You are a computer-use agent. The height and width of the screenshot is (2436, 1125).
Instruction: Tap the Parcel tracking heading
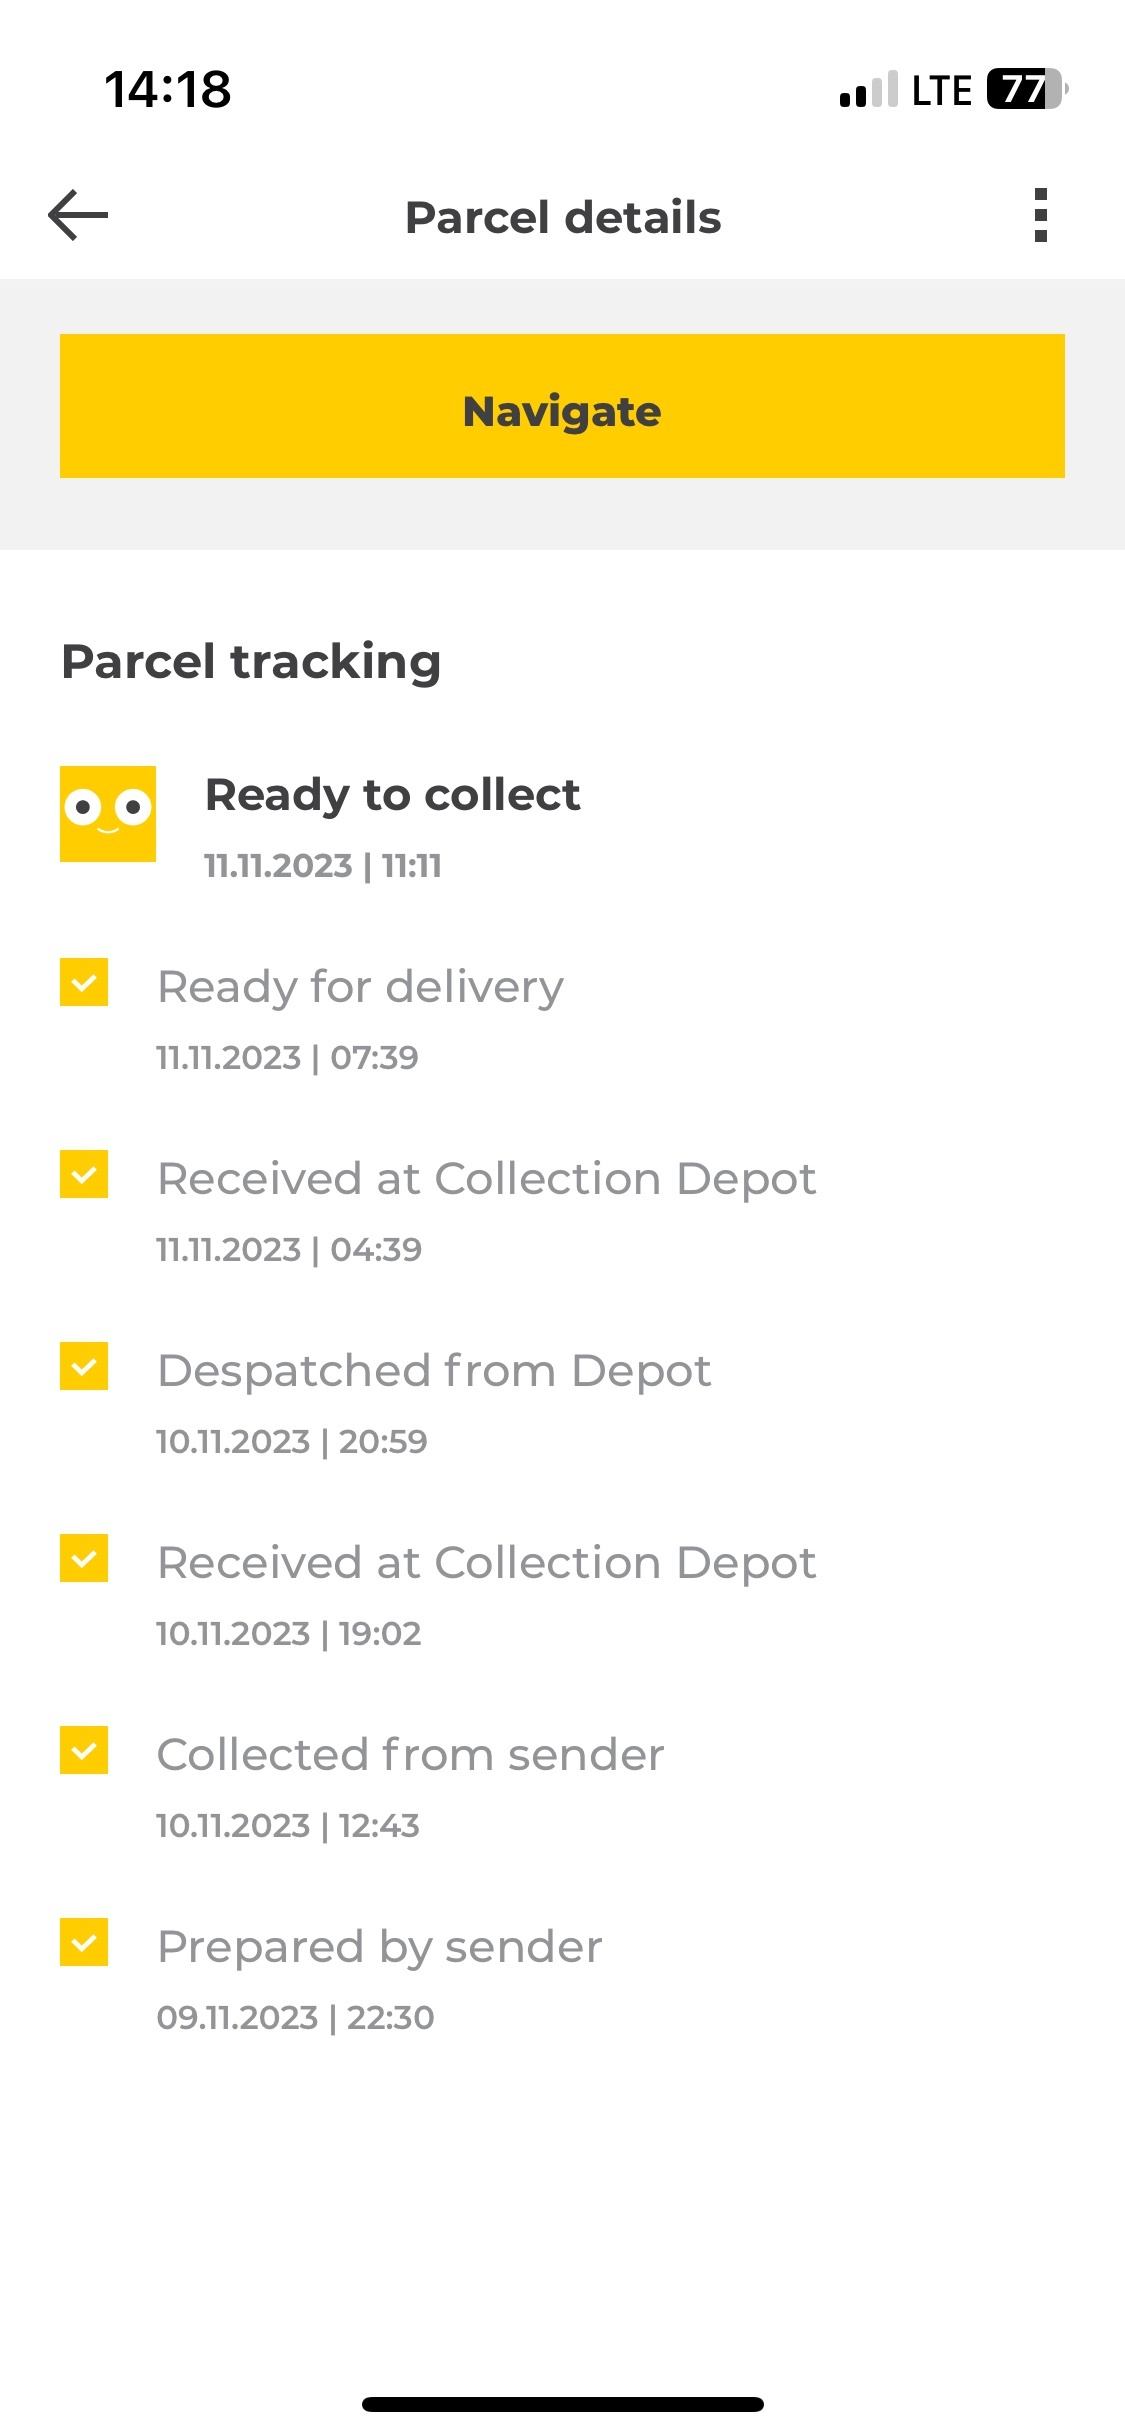[251, 662]
